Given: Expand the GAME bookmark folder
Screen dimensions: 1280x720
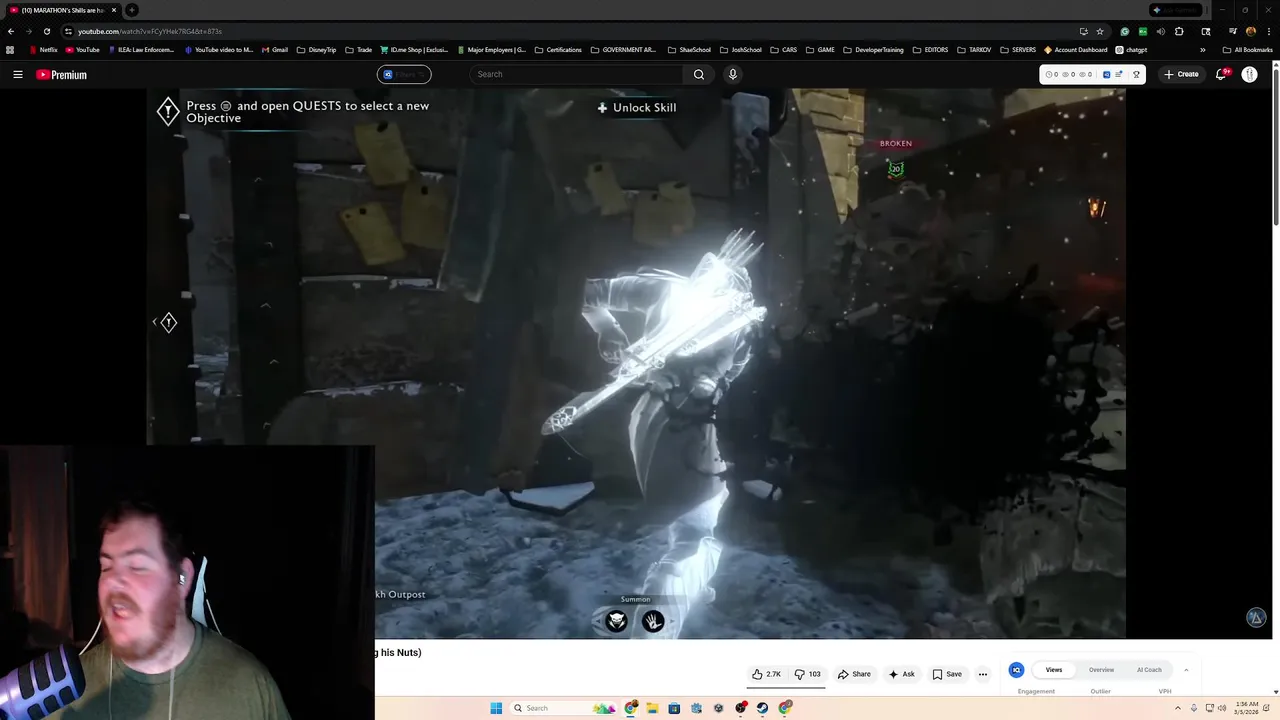Looking at the screenshot, I should (820, 50).
